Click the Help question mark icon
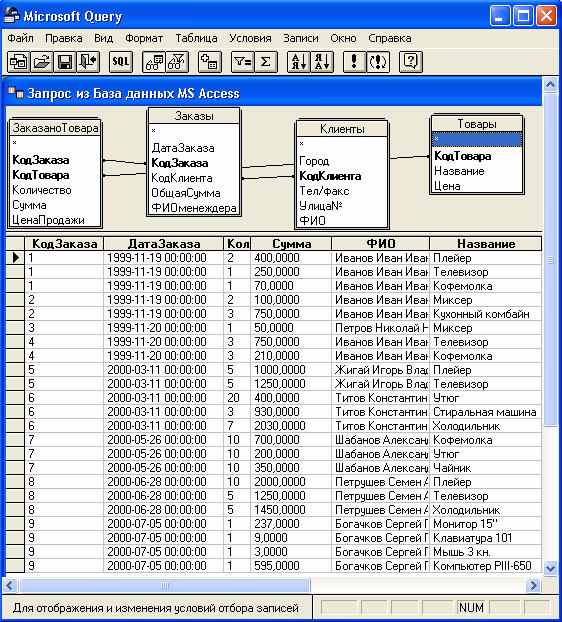Viewport: 562px width, 622px height. point(410,62)
